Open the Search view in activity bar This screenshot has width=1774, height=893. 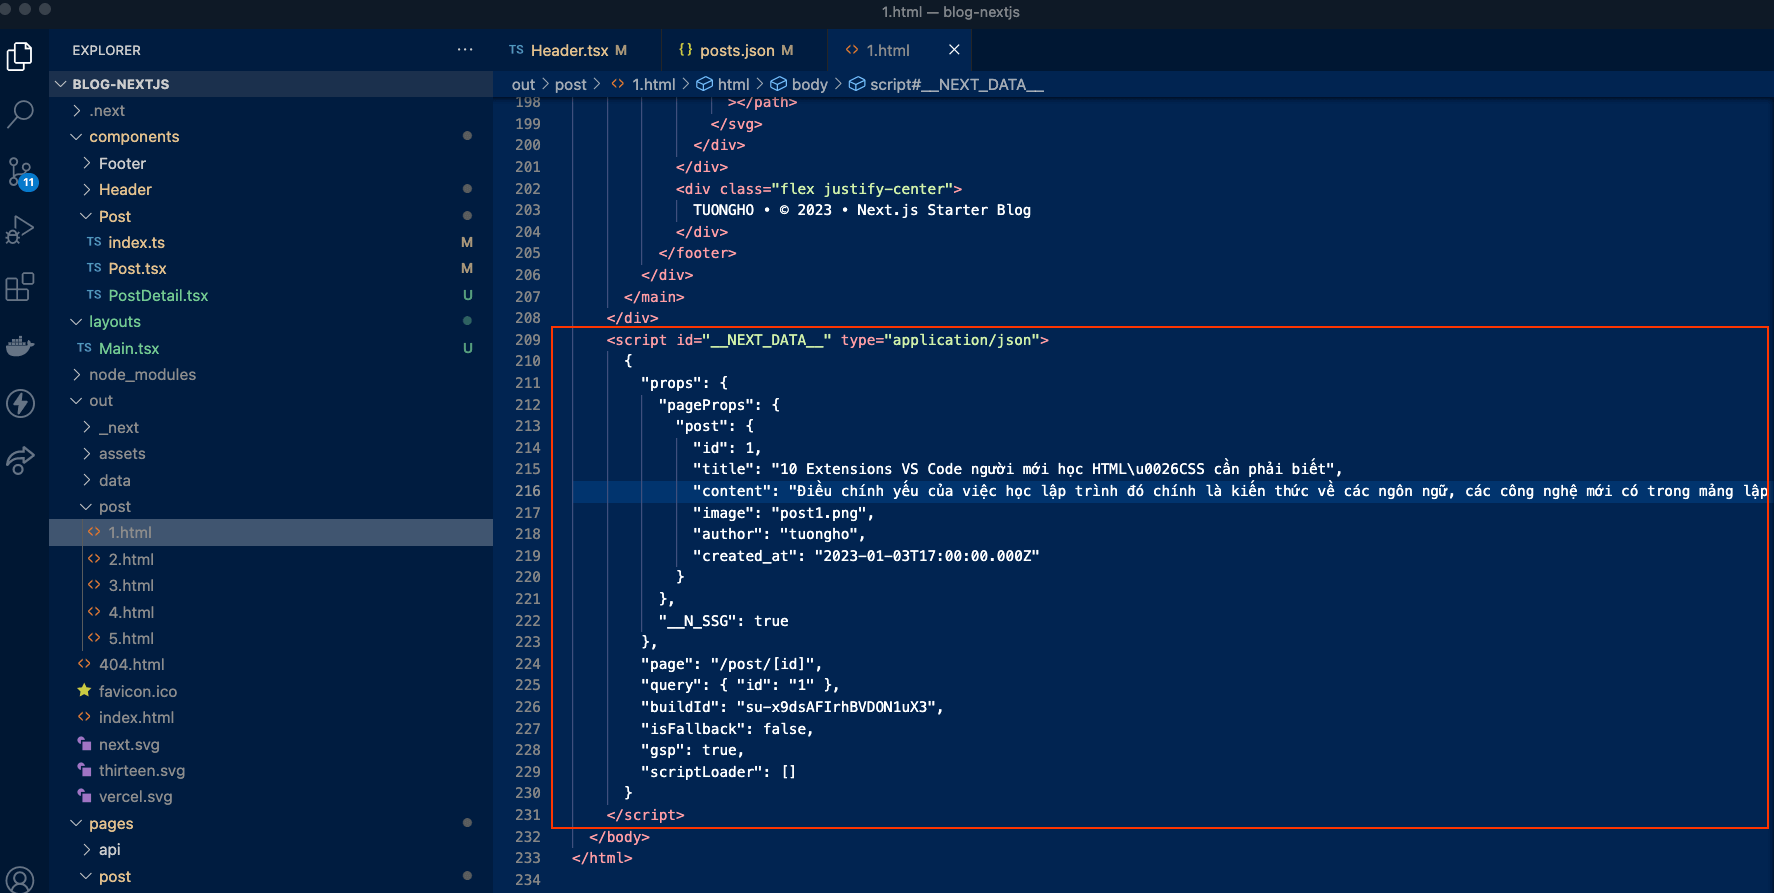click(x=20, y=114)
